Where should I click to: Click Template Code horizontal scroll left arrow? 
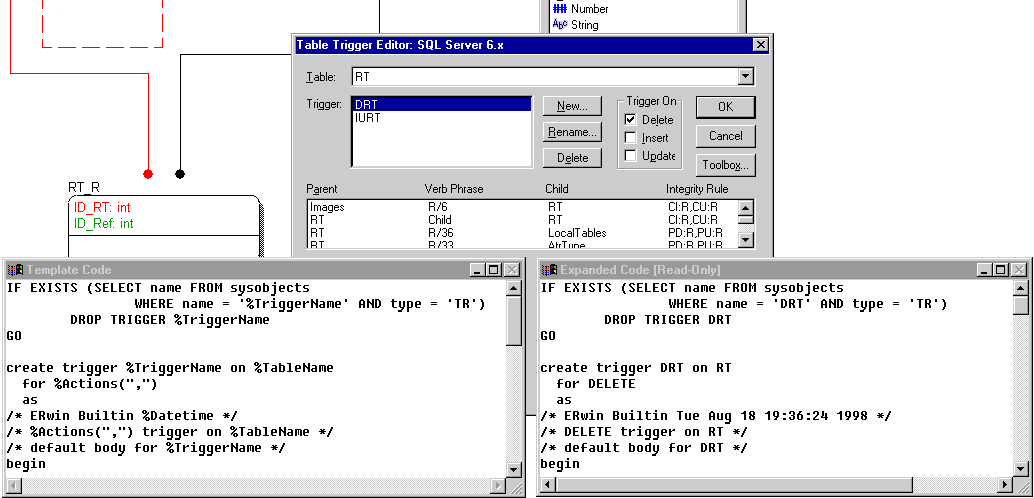pyautogui.click(x=13, y=487)
